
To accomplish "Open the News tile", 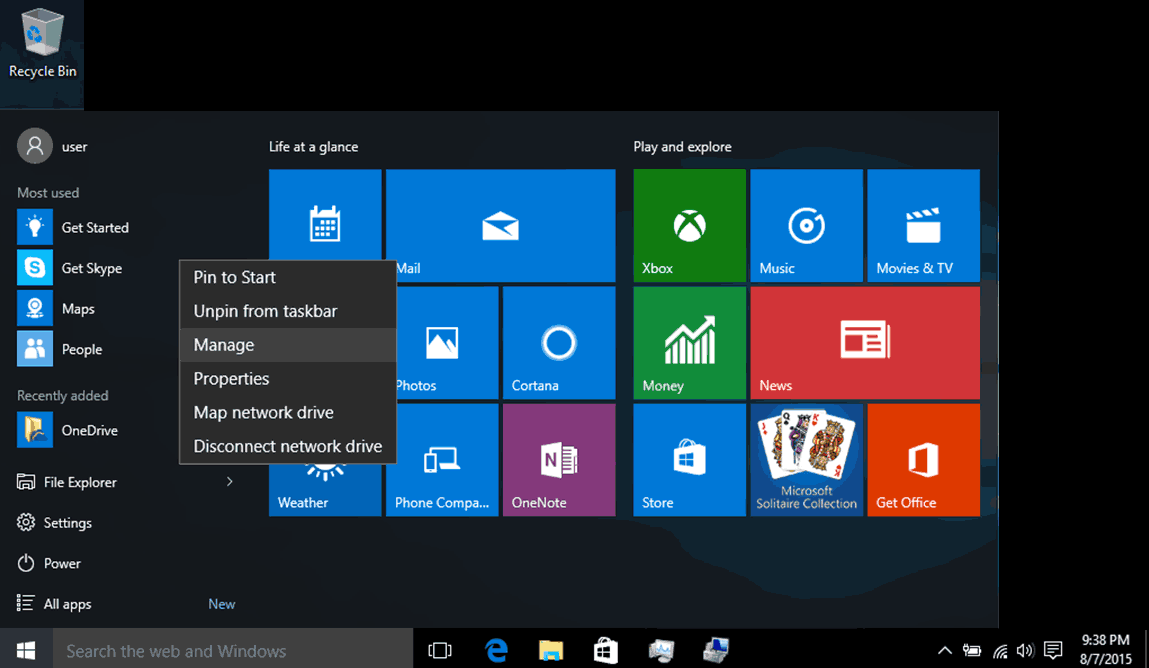I will click(x=865, y=343).
